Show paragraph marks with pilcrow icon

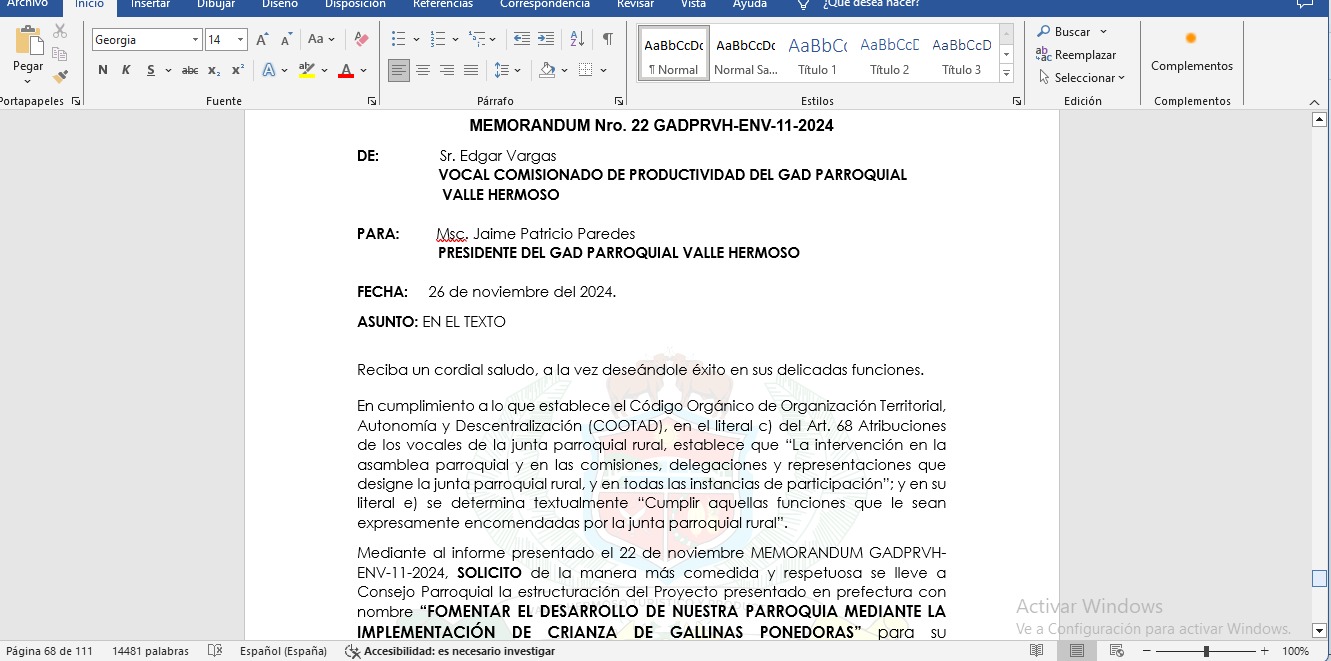[607, 39]
